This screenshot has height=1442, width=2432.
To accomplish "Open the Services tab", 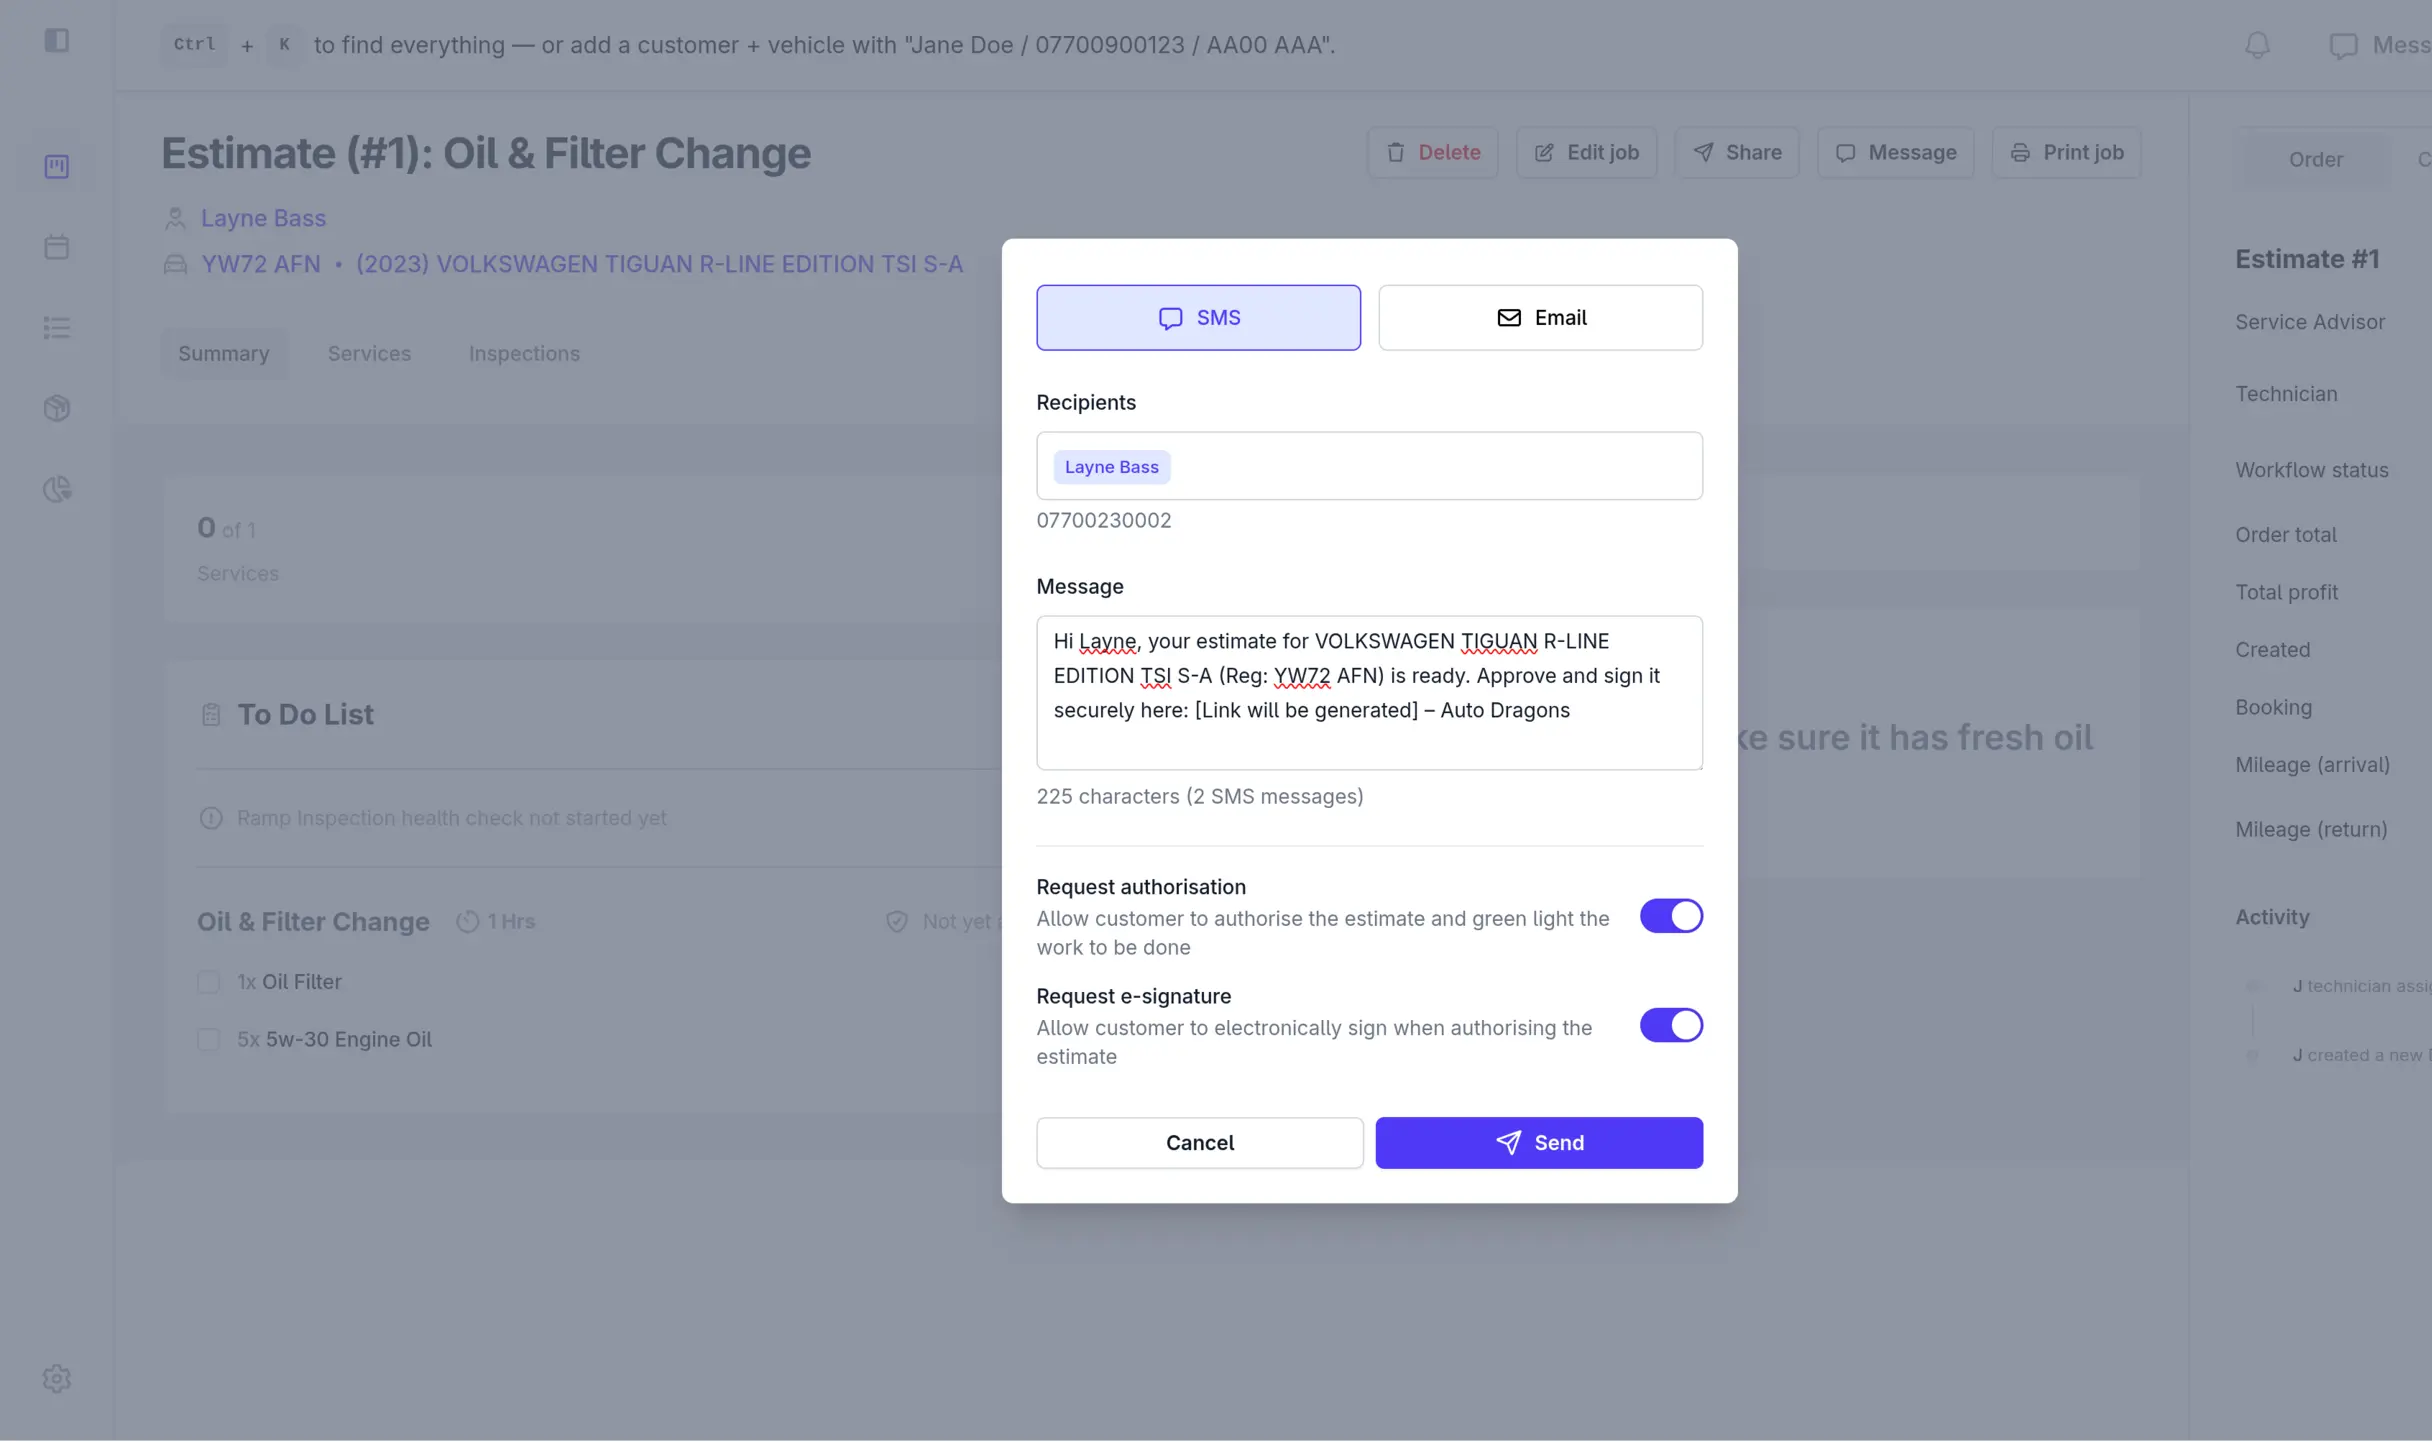I will tap(369, 353).
